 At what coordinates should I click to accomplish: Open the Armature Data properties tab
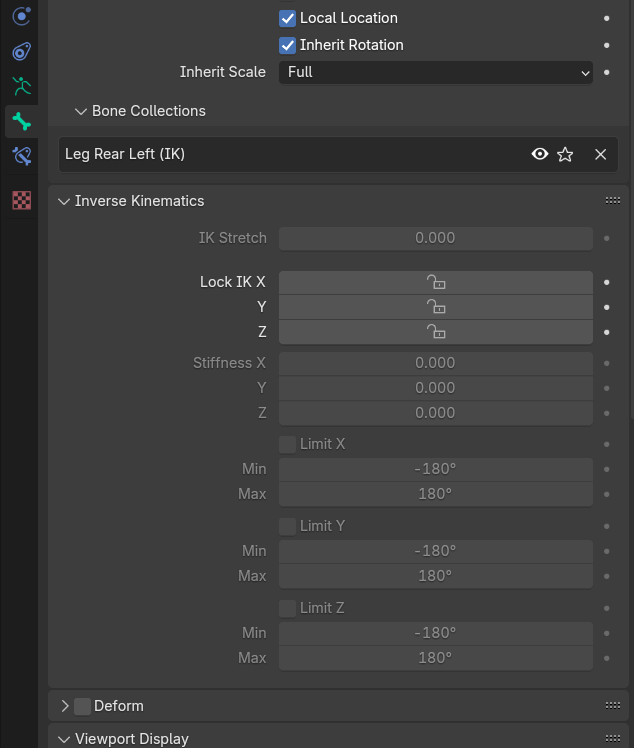click(21, 87)
